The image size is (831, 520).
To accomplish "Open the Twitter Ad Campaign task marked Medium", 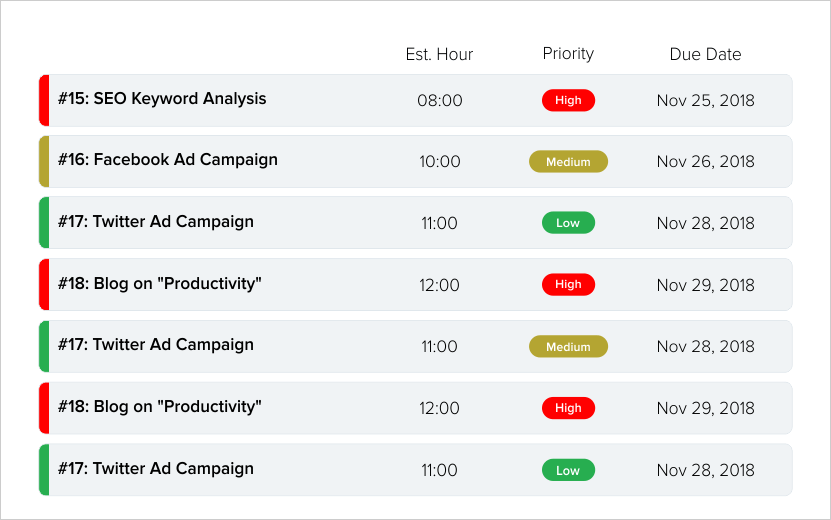I will [156, 345].
